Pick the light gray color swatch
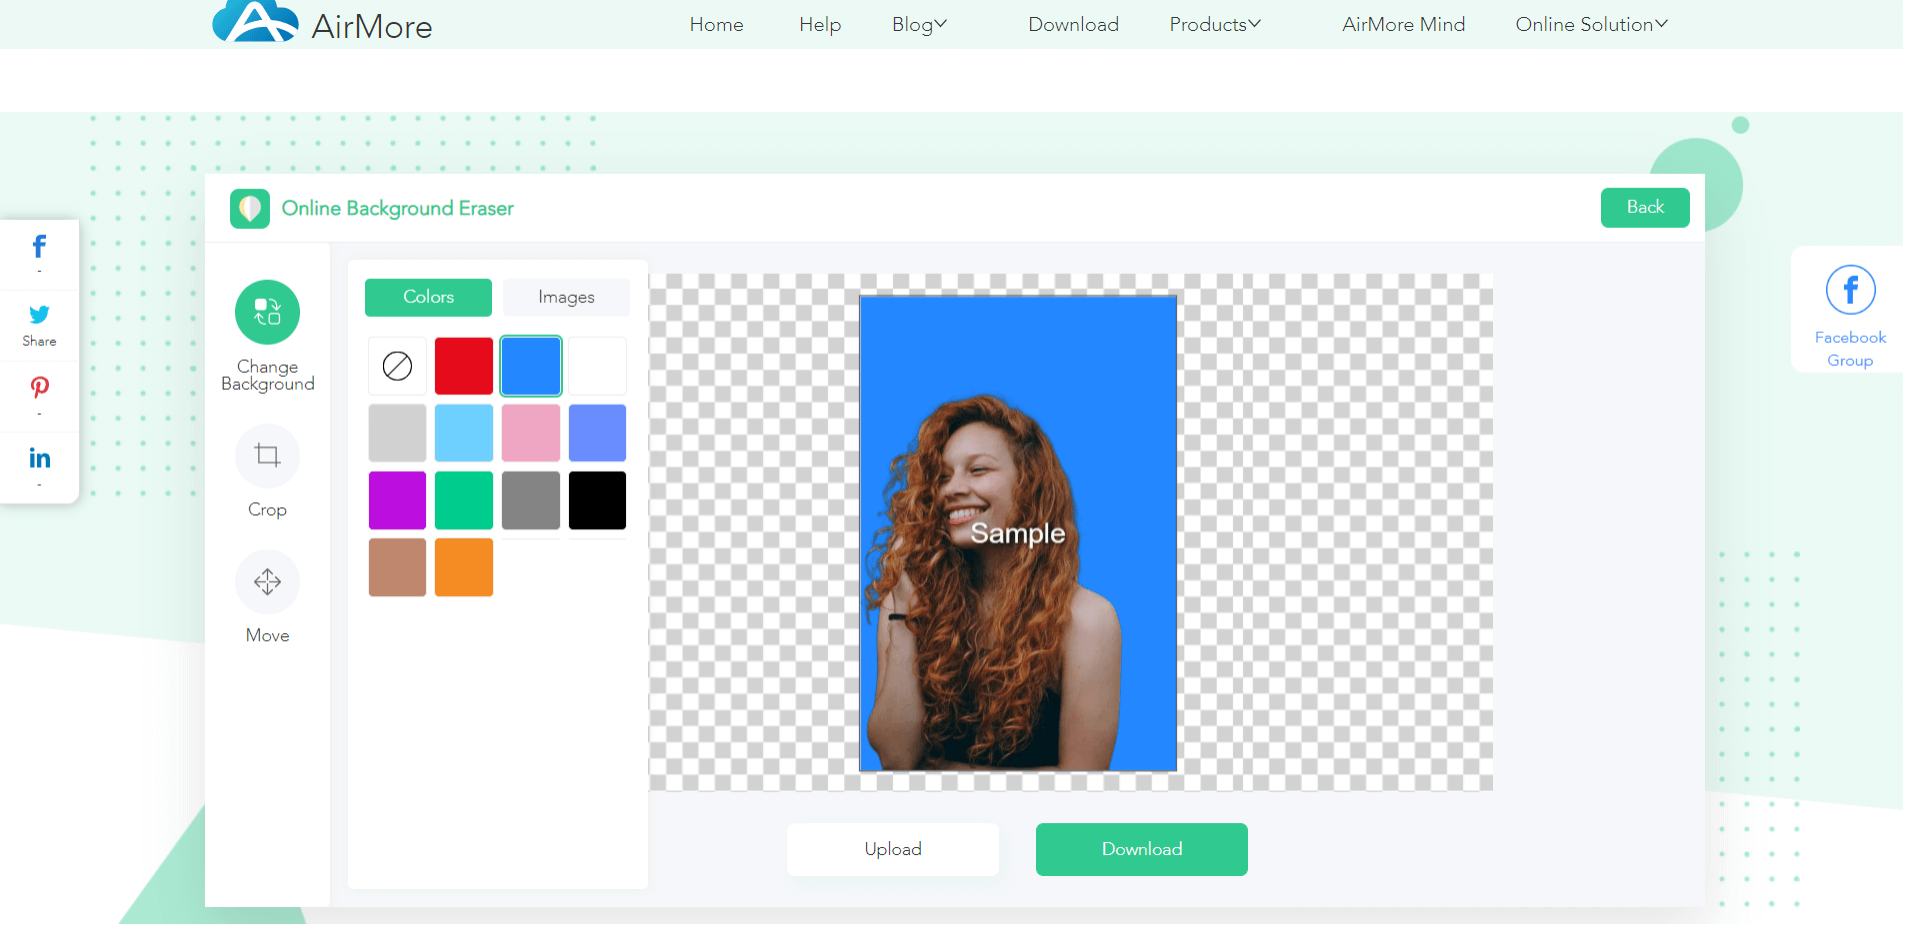Image resolution: width=1905 pixels, height=925 pixels. point(397,433)
